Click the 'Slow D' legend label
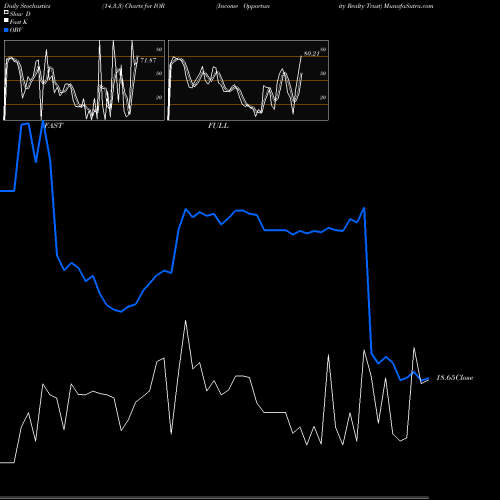 [x=20, y=14]
